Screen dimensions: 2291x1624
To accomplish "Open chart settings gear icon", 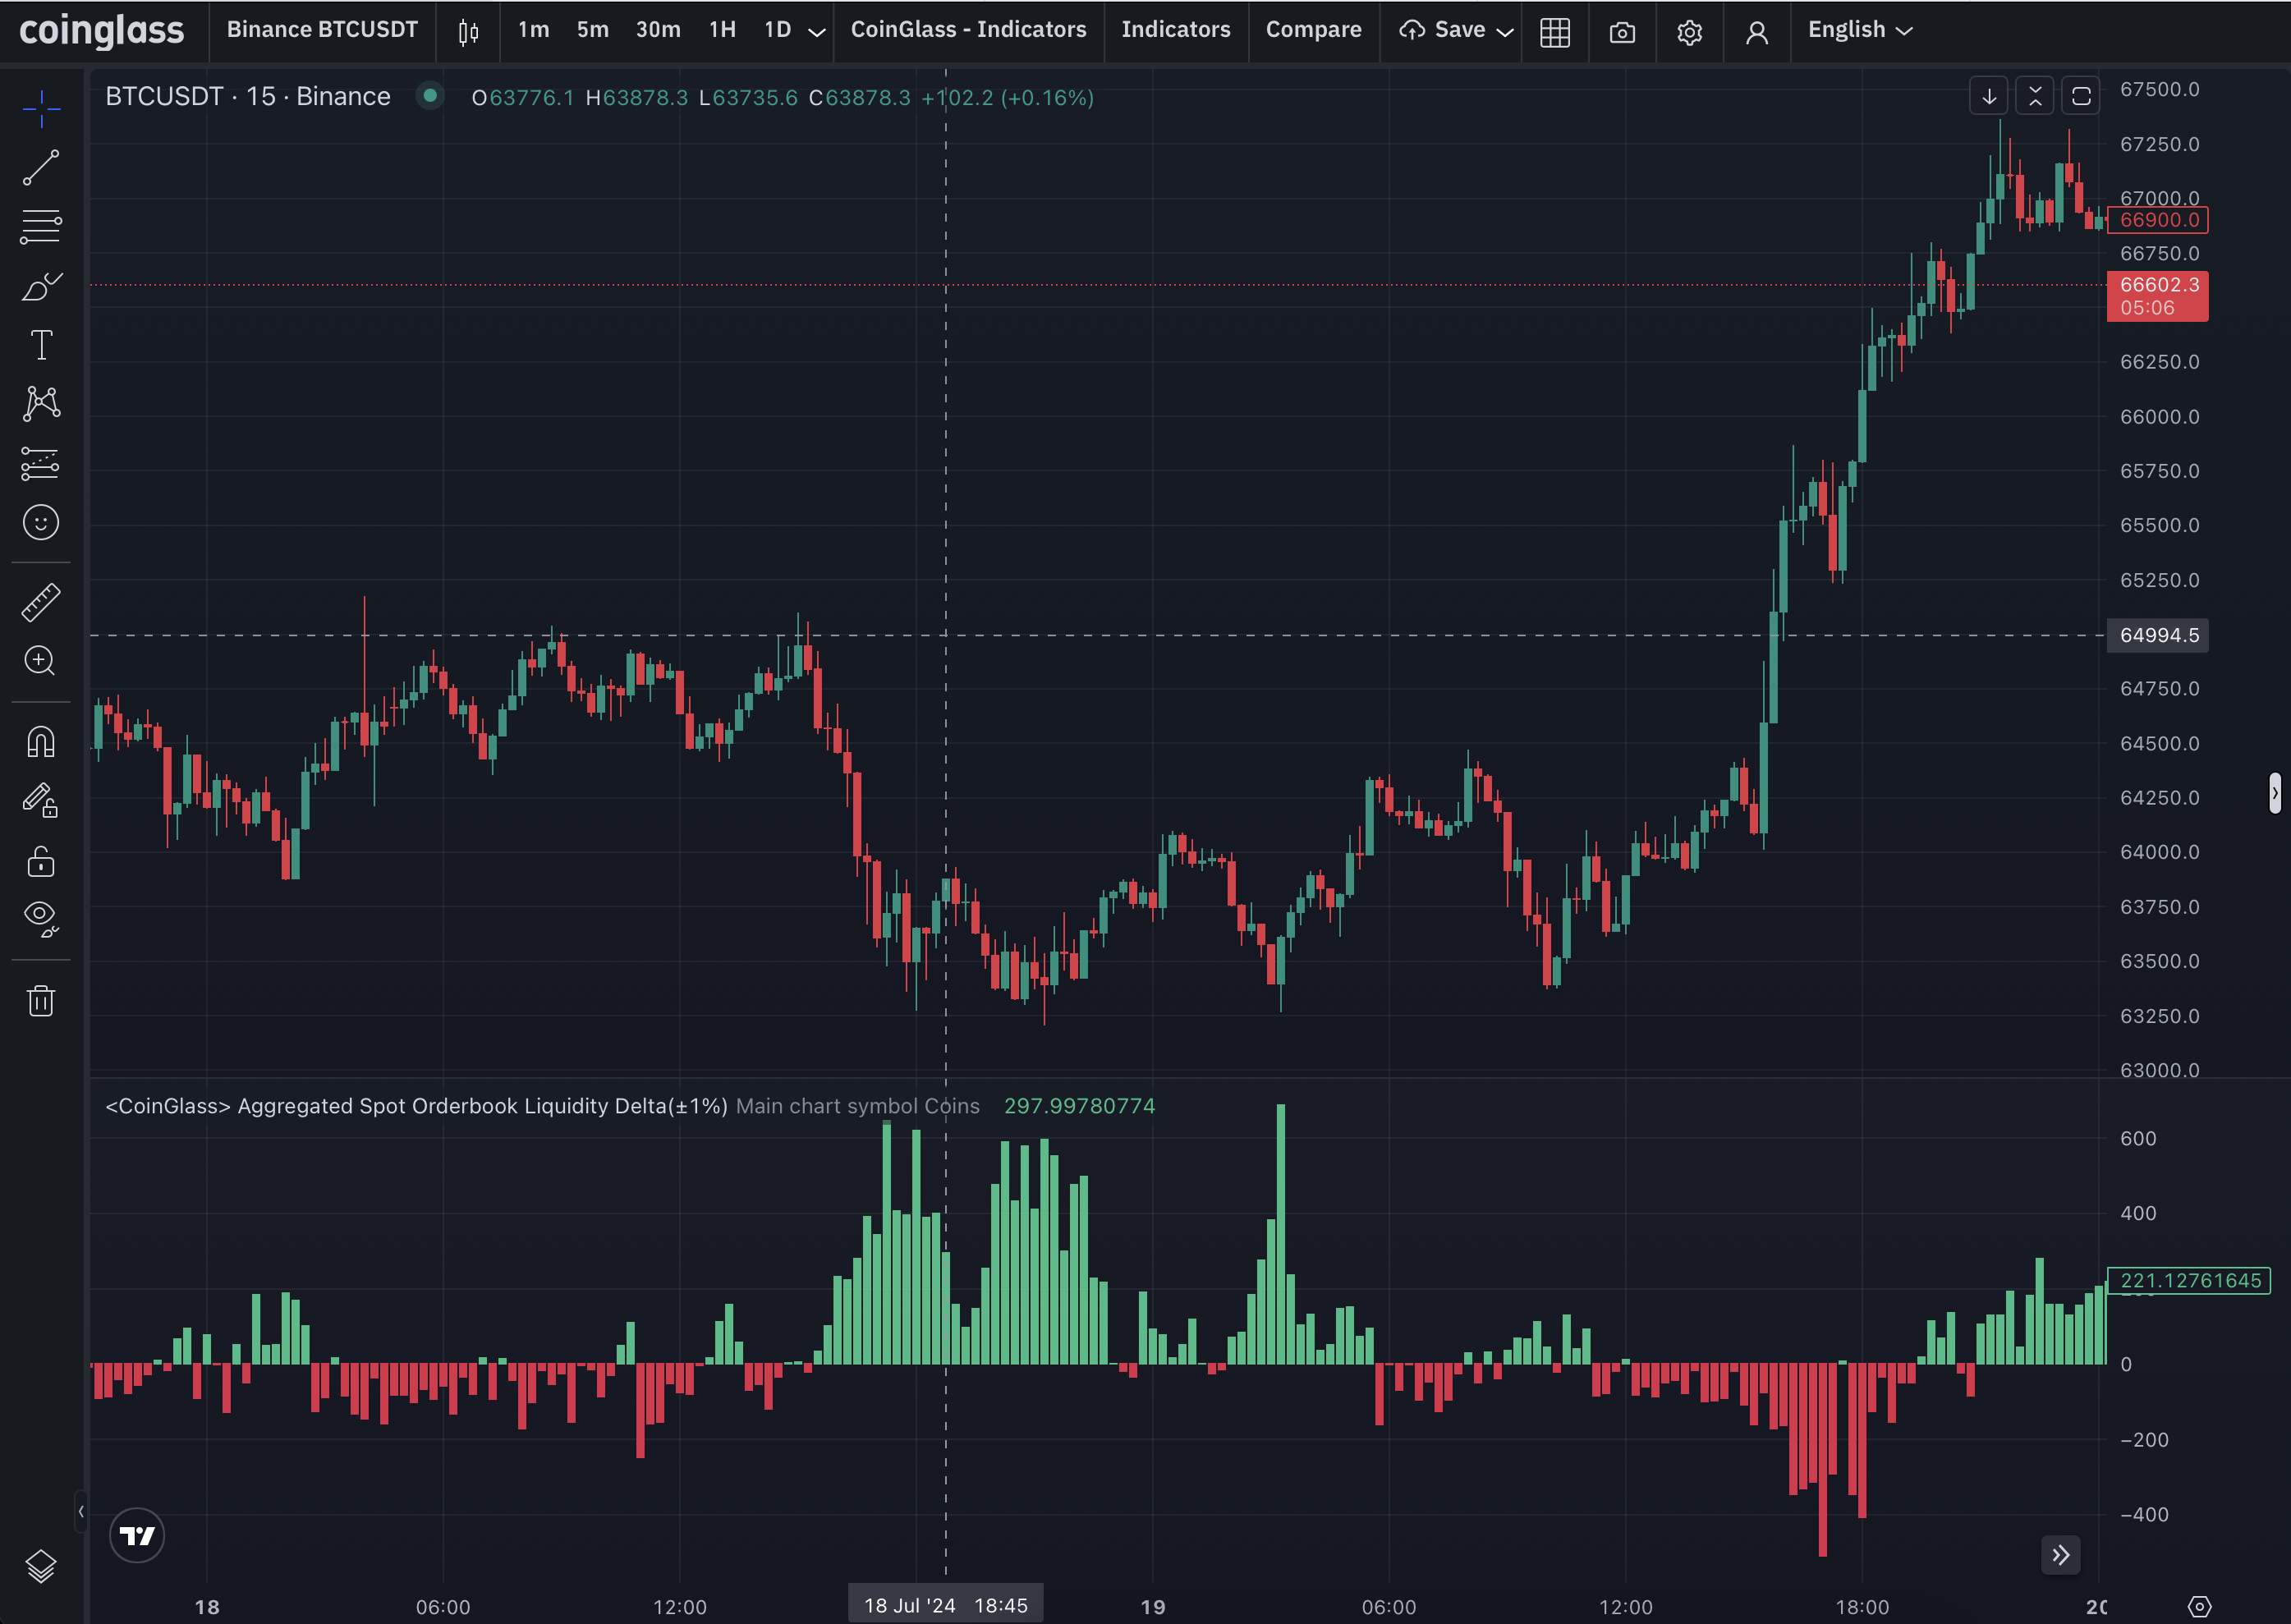I will (1689, 31).
